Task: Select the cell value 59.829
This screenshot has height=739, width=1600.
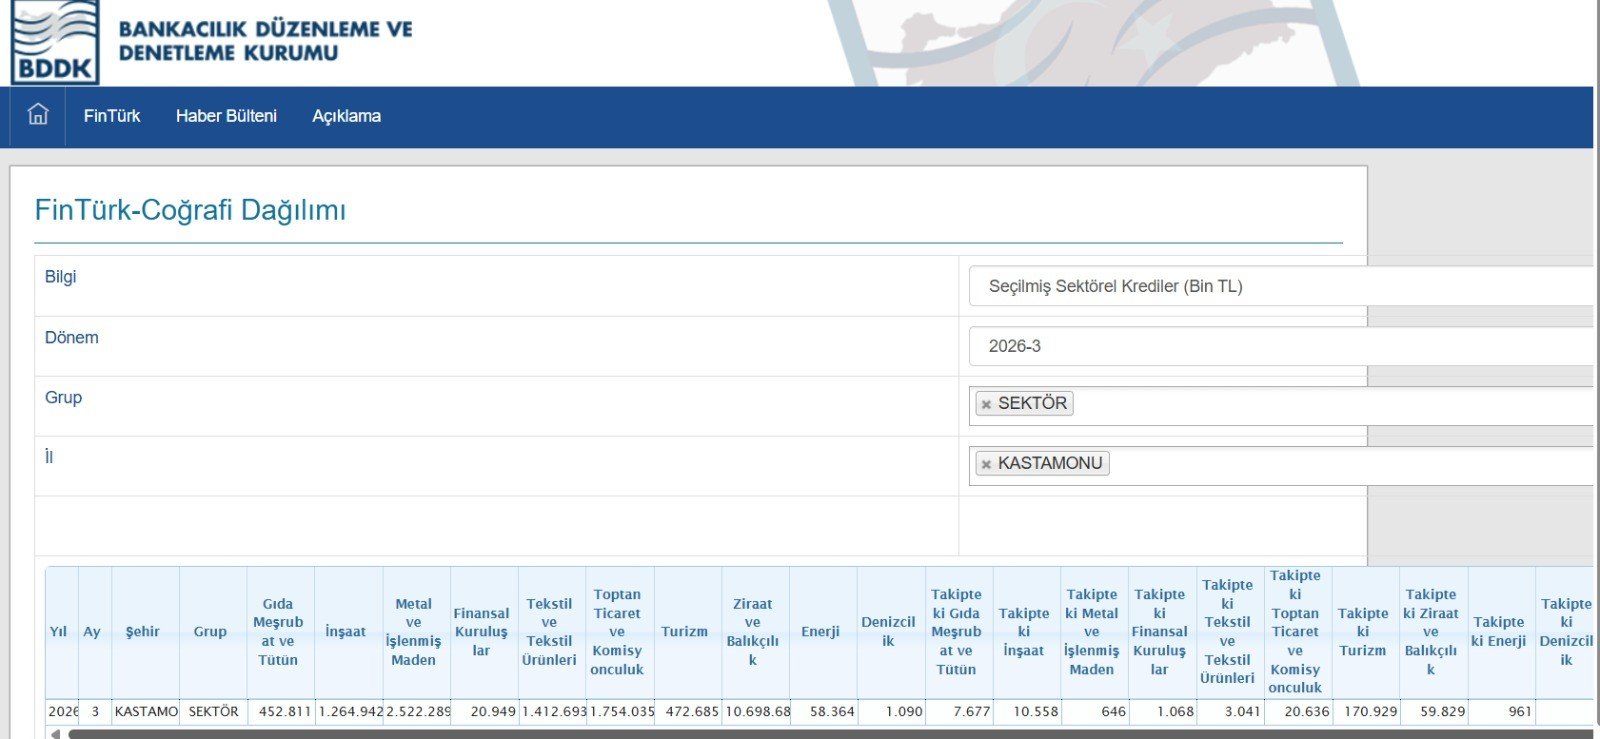Action: point(1435,712)
